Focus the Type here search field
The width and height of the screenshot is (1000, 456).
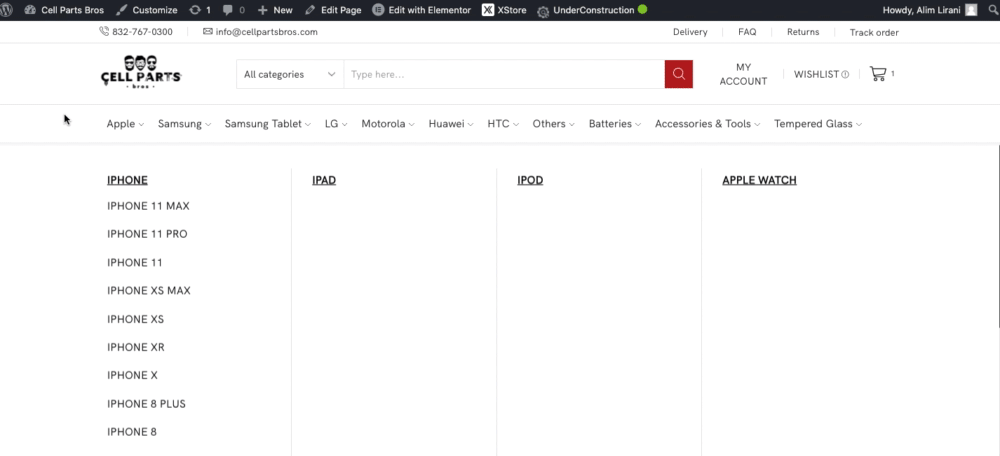tap(504, 74)
